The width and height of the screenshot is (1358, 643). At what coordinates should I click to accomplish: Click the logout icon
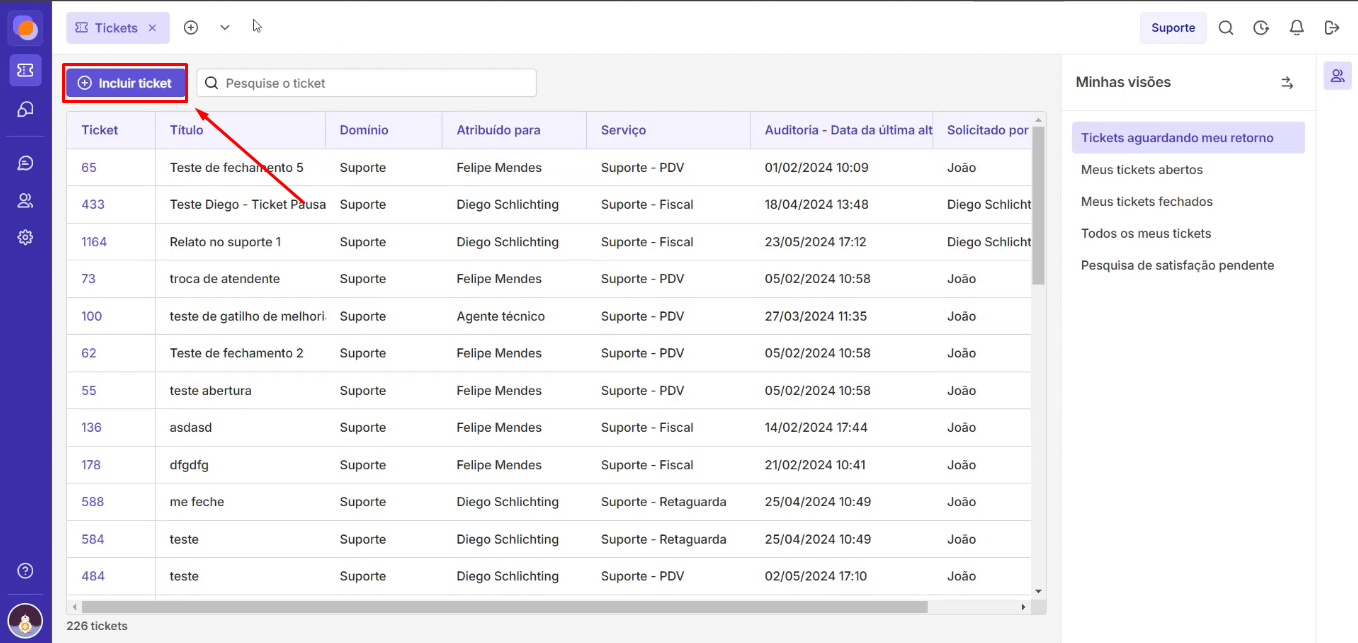[1332, 28]
